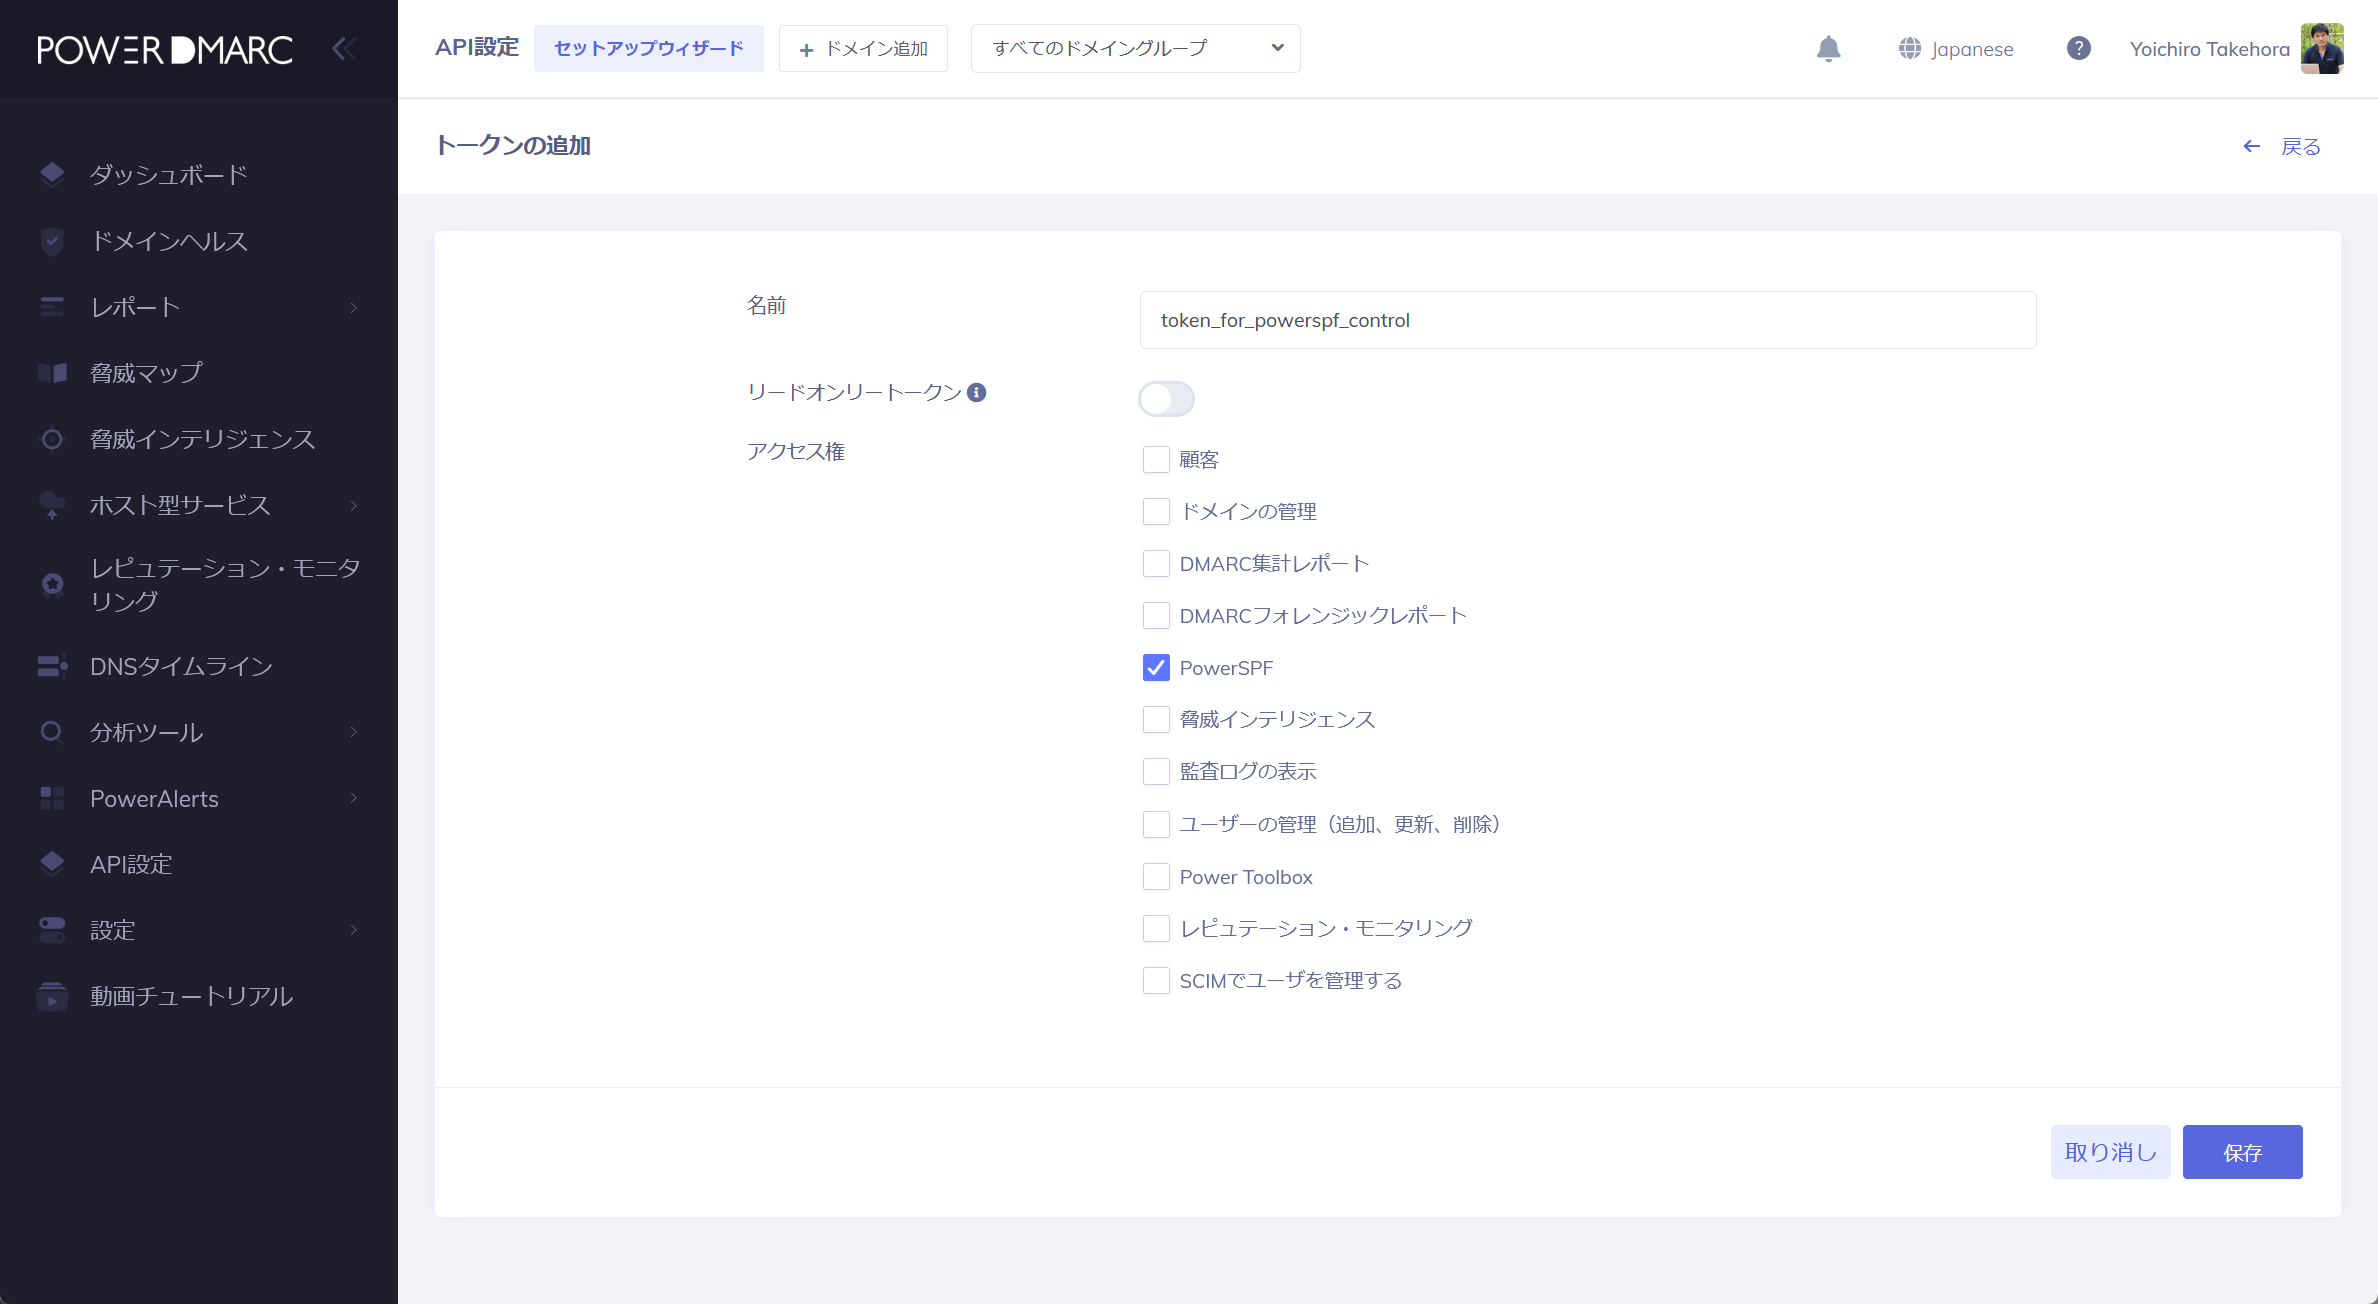2378x1304 pixels.
Task: Open notifications via the bell icon
Action: point(1828,49)
